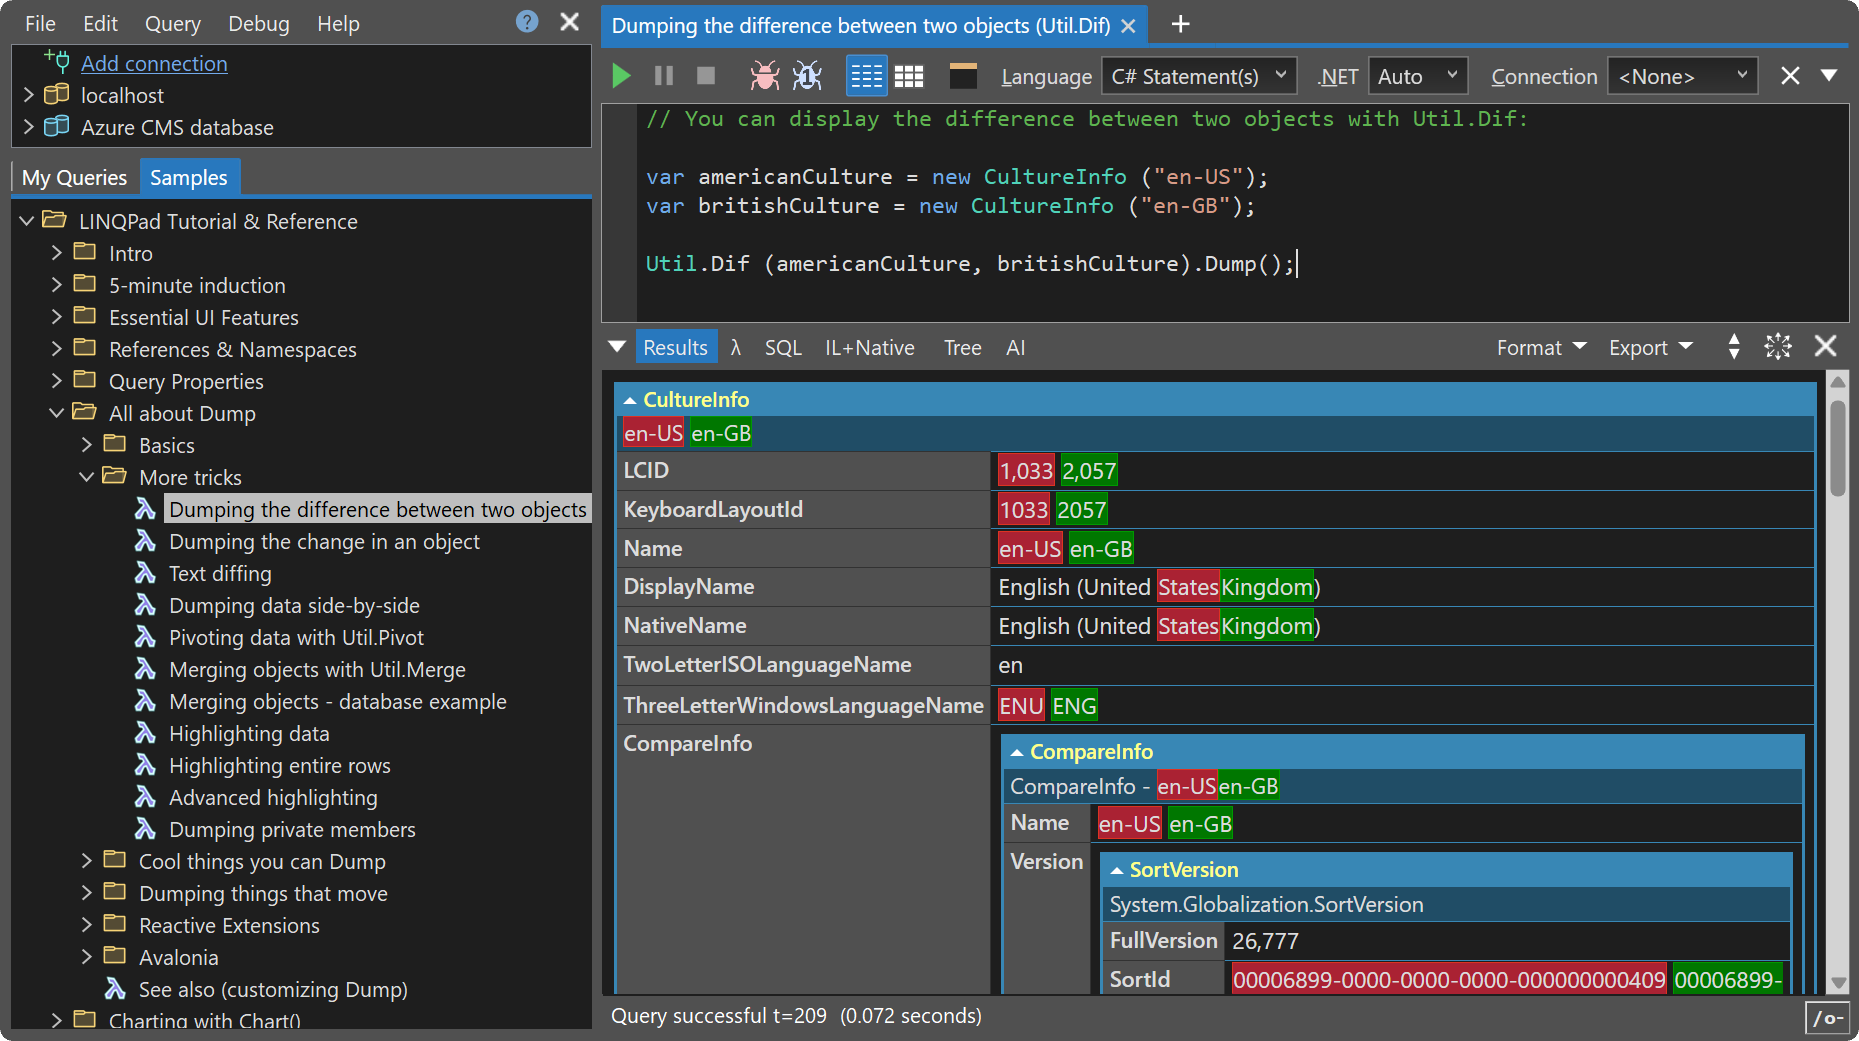
Task: Click folder icon of 'Avalonia'
Action: 116,956
